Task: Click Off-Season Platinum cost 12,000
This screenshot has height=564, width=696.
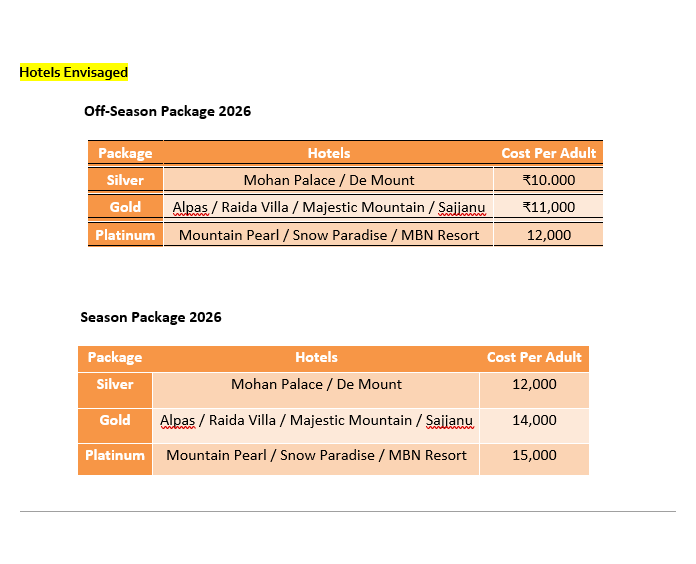Action: tap(548, 235)
